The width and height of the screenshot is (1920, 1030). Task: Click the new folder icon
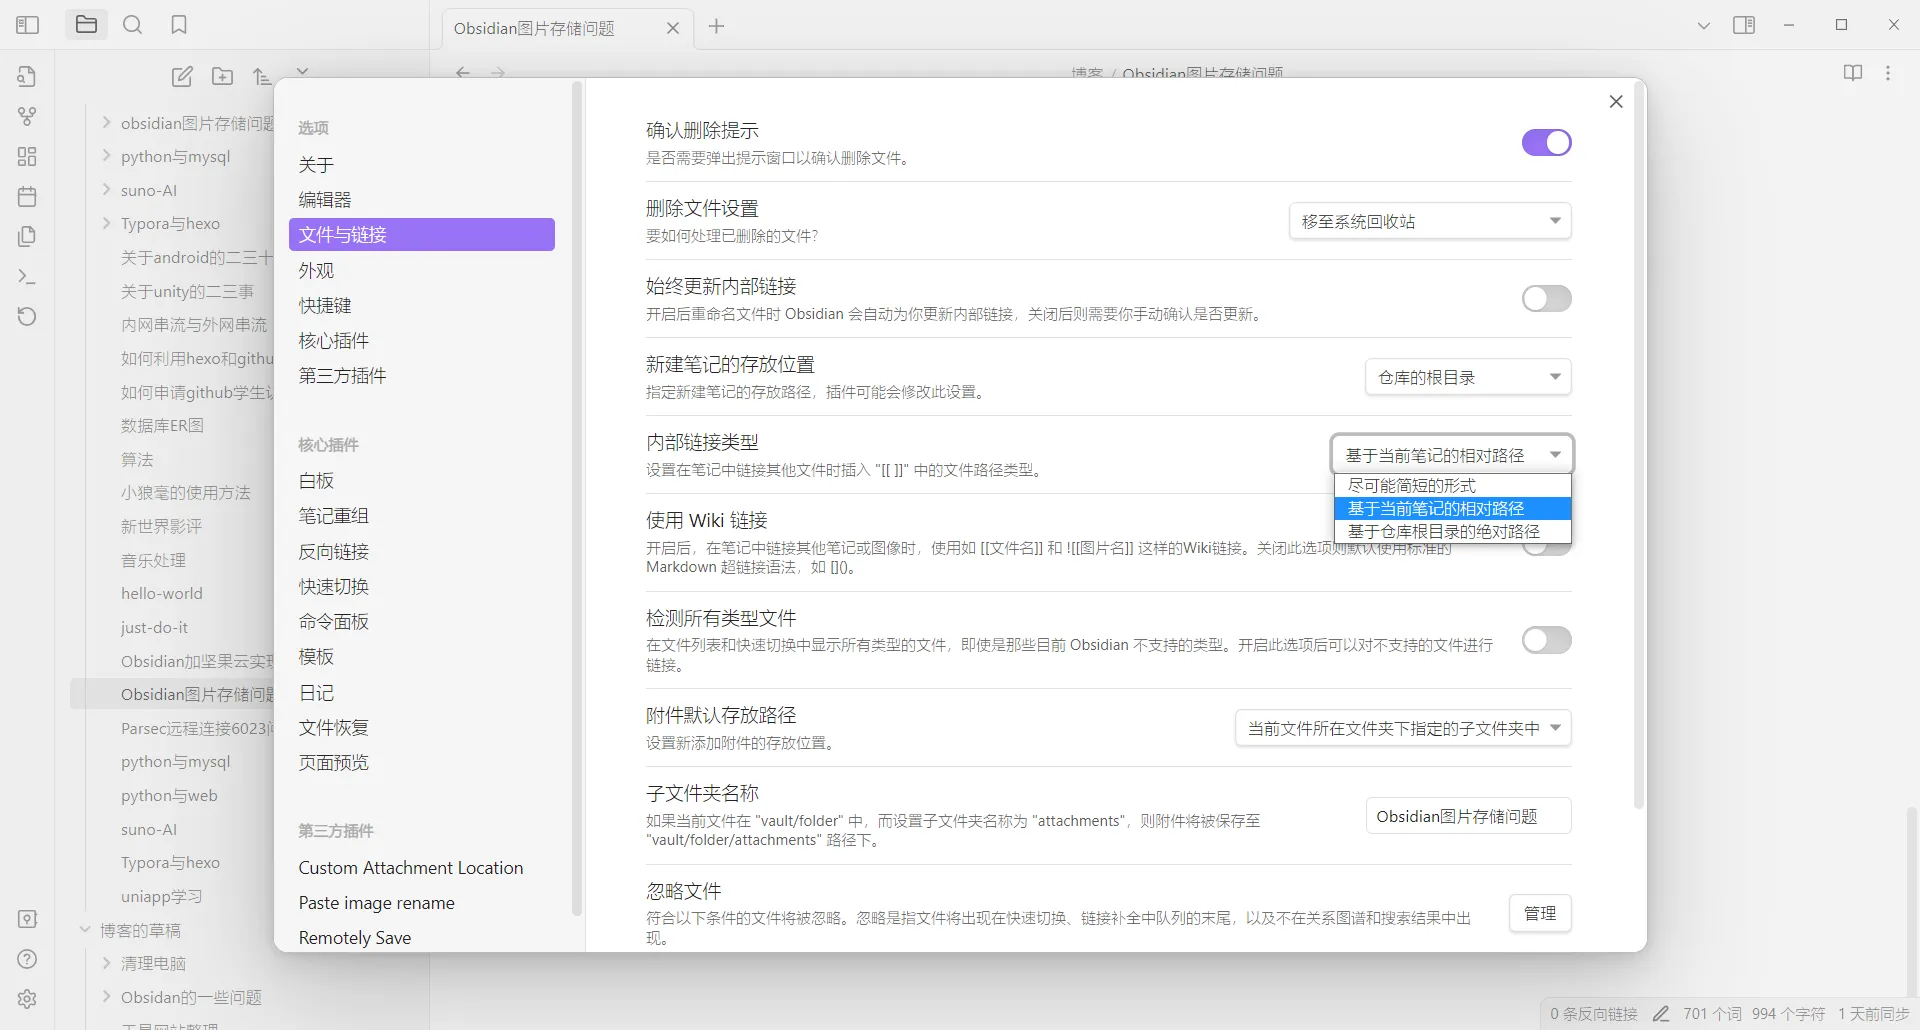click(222, 76)
